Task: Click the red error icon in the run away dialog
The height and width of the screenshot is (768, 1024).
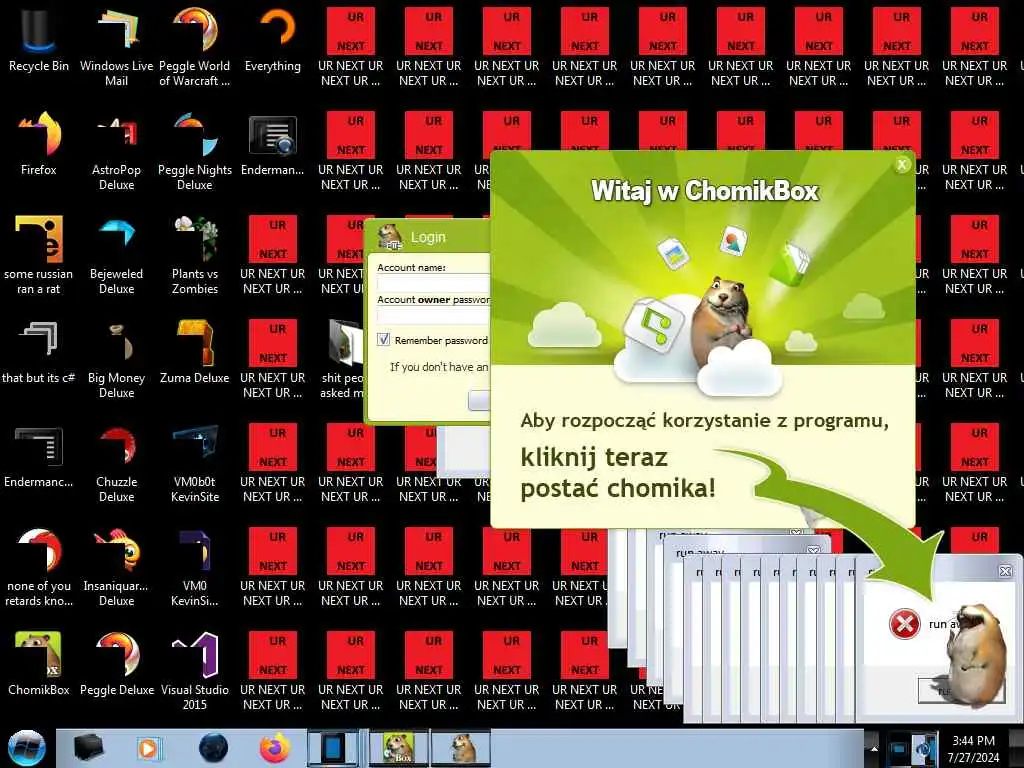Action: 904,624
